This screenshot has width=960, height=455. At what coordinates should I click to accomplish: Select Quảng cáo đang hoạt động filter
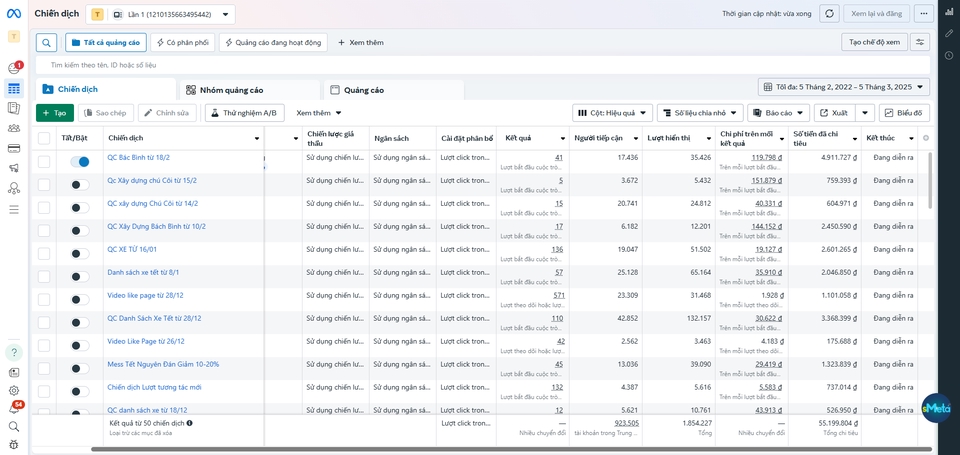(273, 42)
